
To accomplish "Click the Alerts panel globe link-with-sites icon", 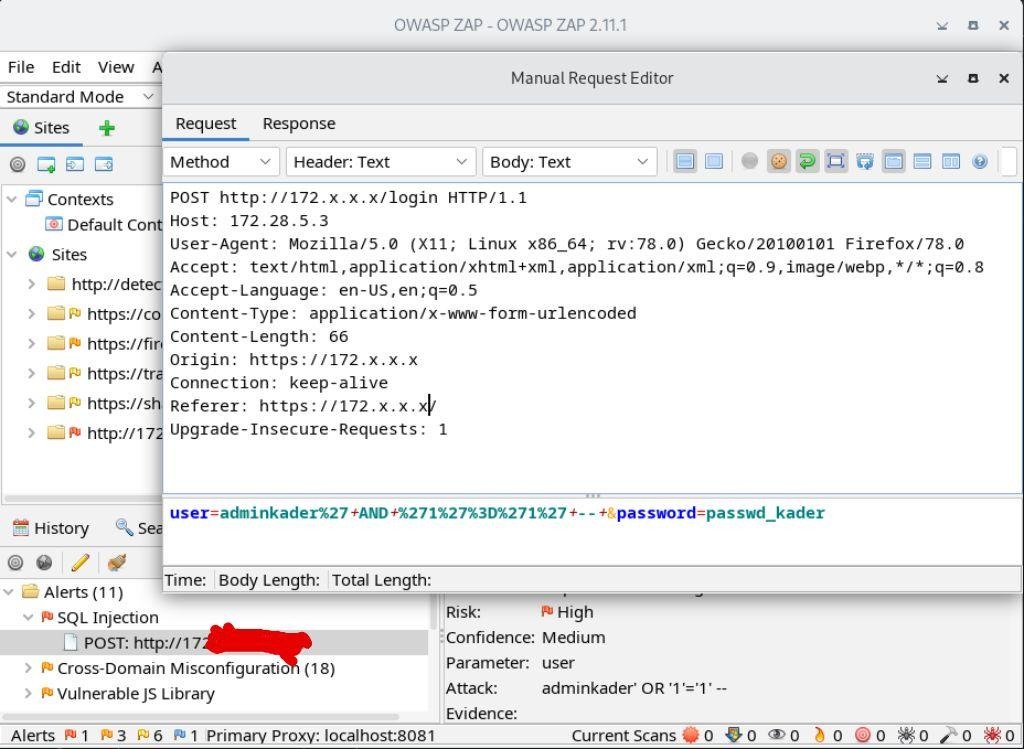I will pos(44,562).
